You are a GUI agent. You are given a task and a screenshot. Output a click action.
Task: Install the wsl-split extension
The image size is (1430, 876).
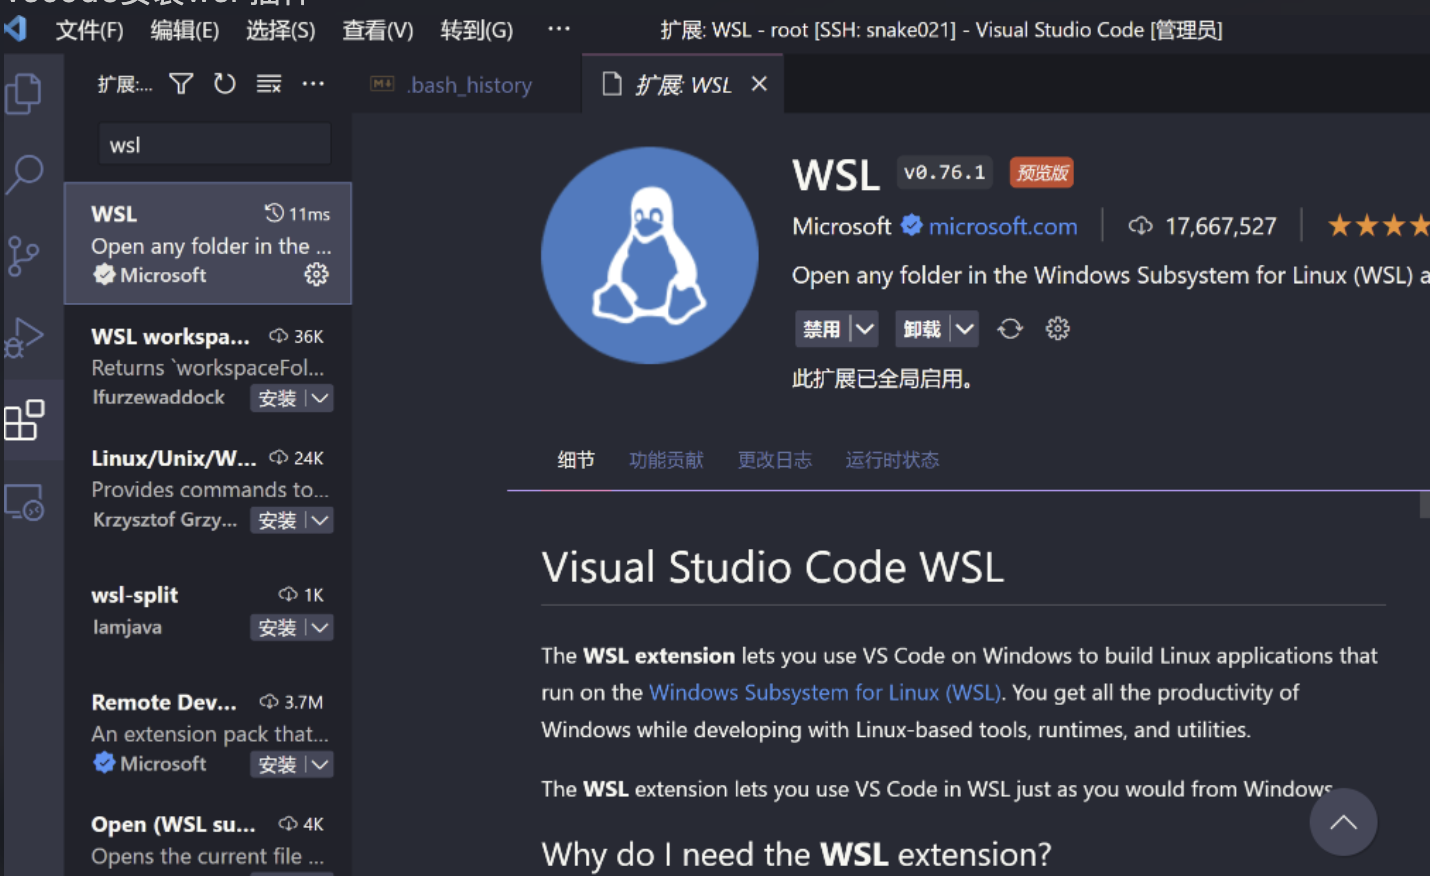coord(277,627)
